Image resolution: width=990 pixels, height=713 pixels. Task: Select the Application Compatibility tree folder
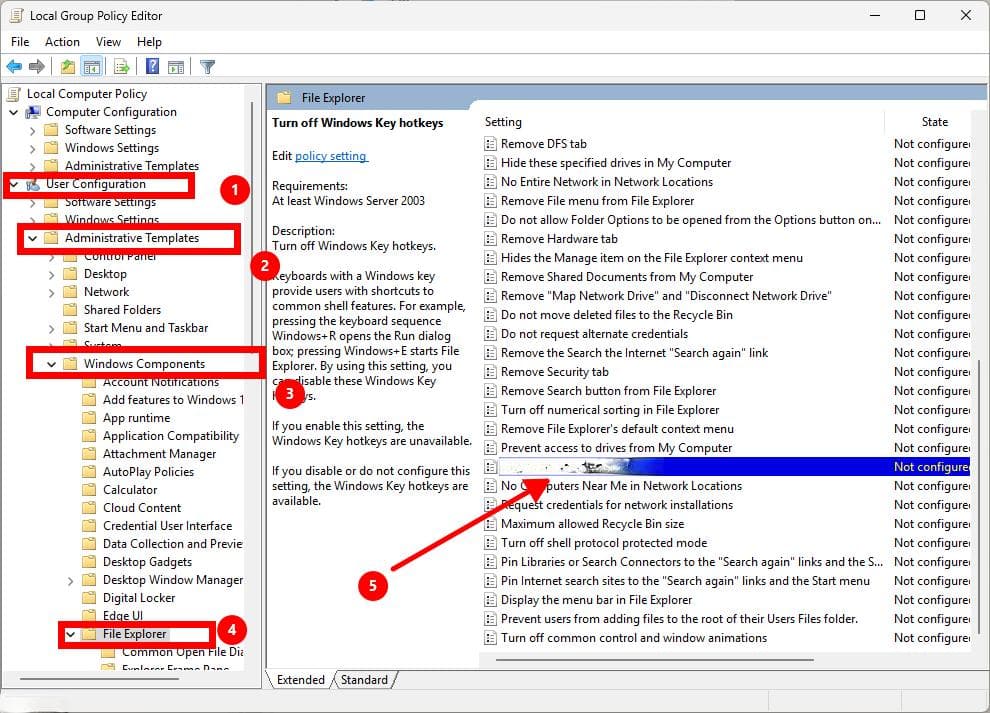click(171, 436)
